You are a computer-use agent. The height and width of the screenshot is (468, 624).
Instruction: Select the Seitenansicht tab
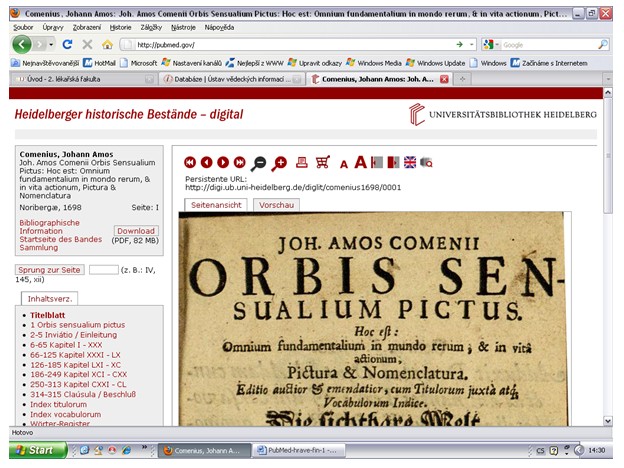click(x=216, y=205)
